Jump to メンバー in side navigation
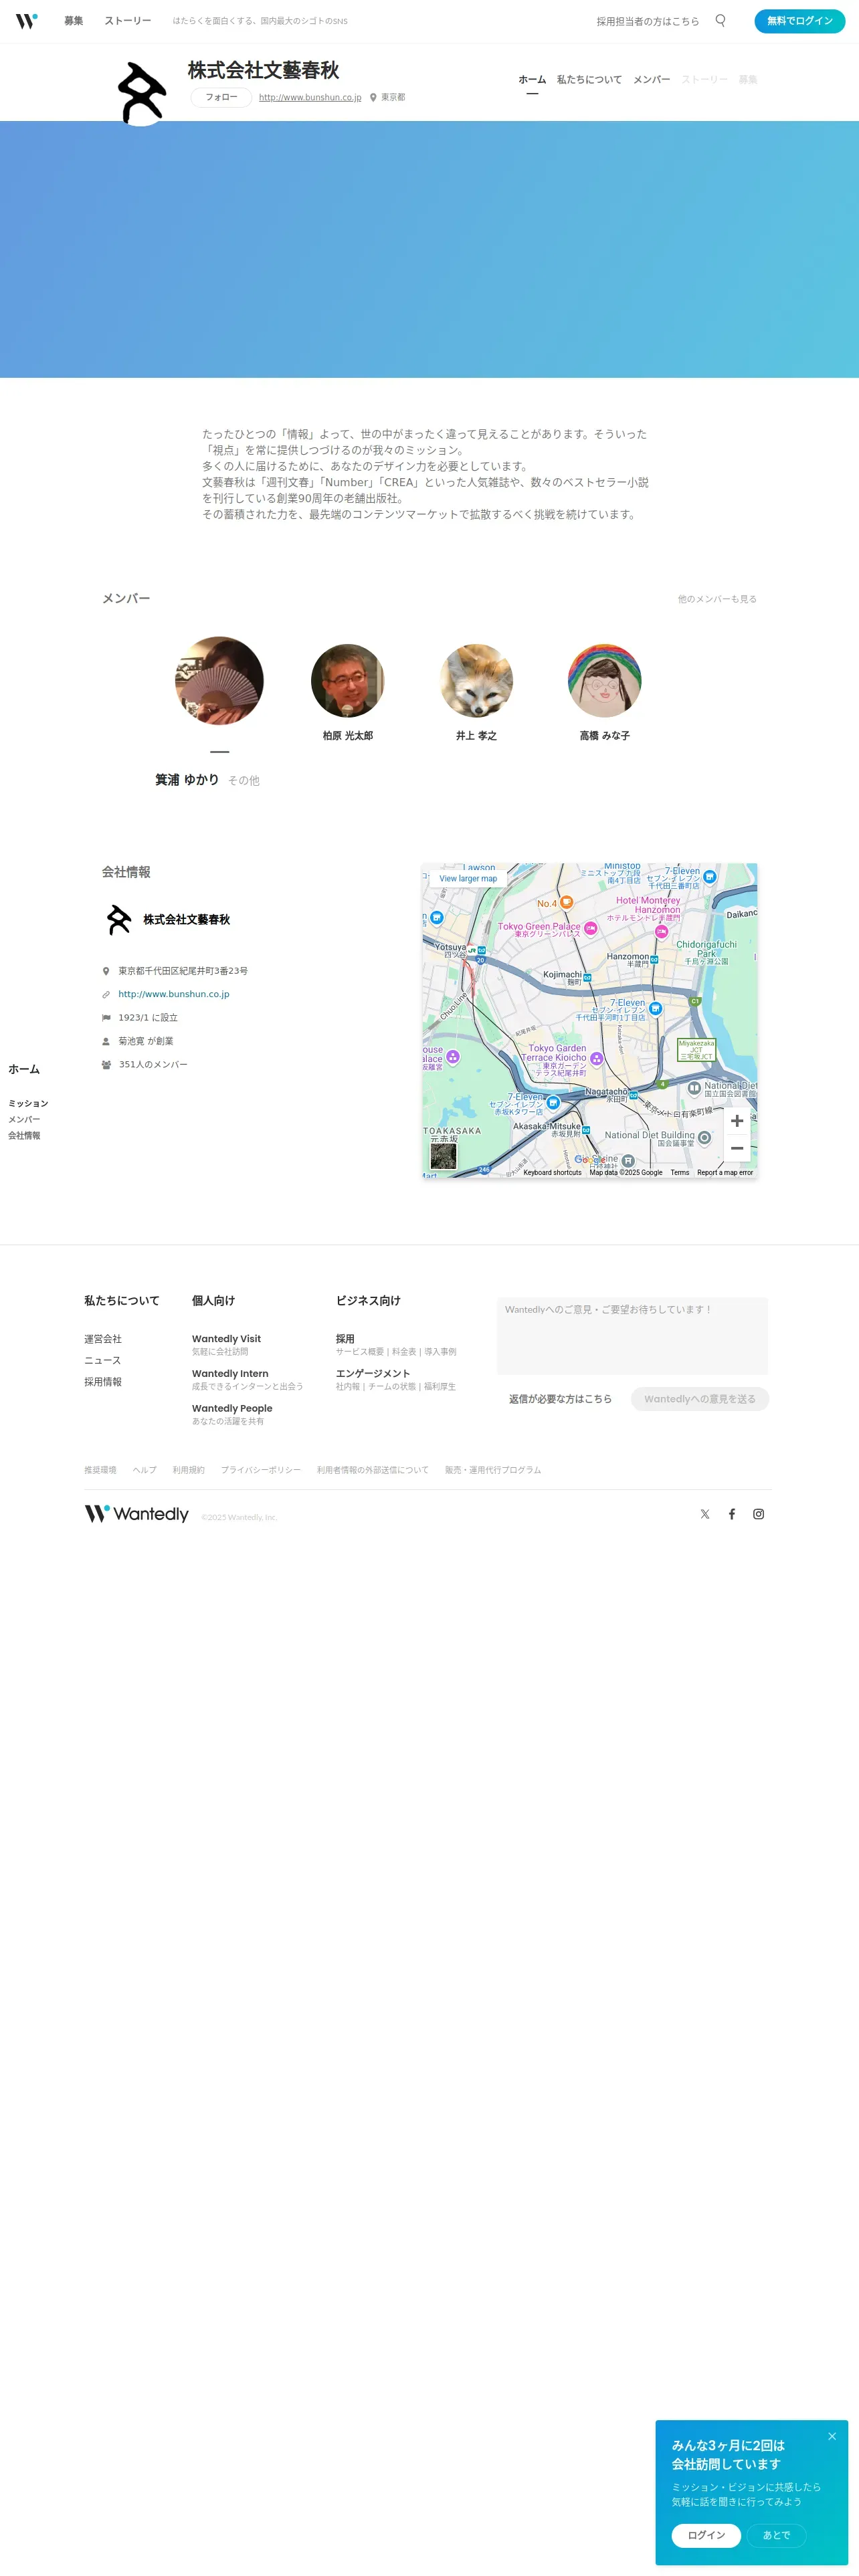 24,1120
